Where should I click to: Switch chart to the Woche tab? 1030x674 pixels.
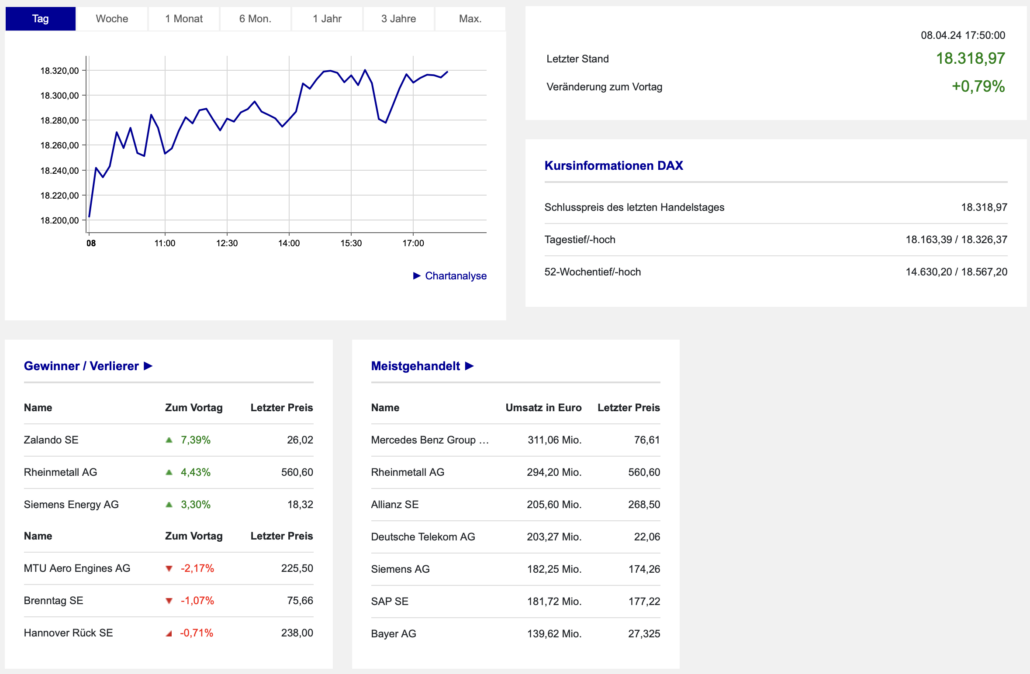click(x=112, y=18)
